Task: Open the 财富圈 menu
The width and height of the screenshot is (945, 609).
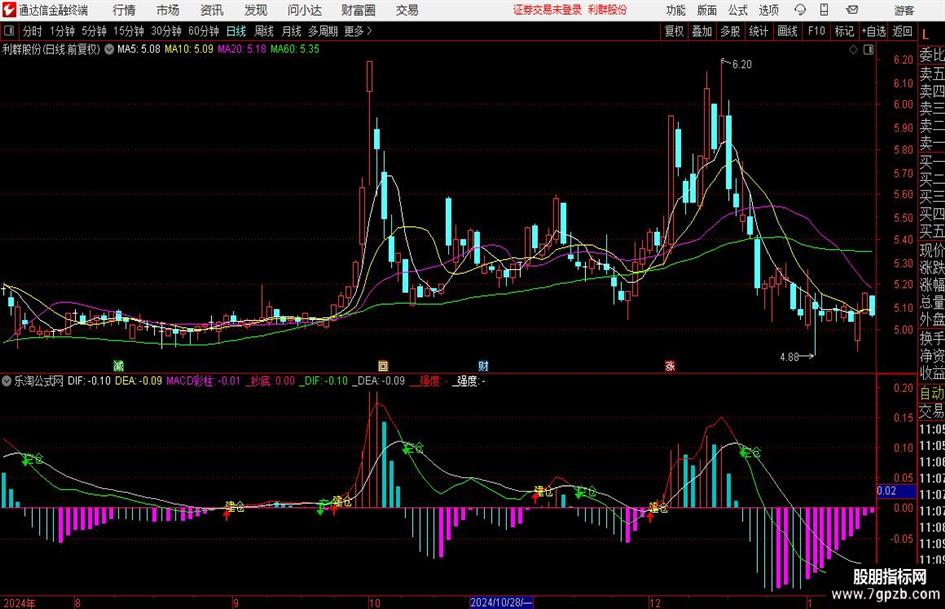Action: tap(358, 10)
